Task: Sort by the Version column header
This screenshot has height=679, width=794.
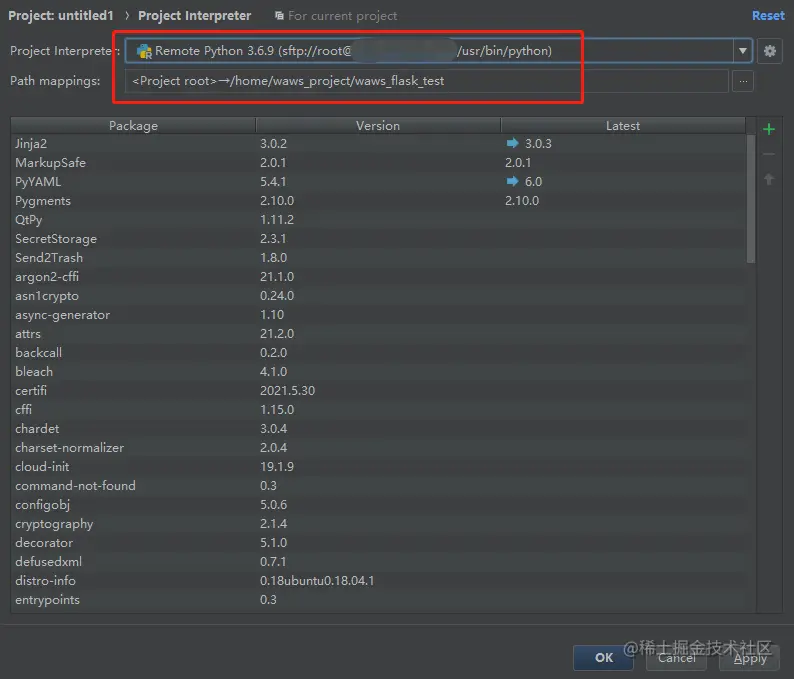Action: pyautogui.click(x=378, y=126)
